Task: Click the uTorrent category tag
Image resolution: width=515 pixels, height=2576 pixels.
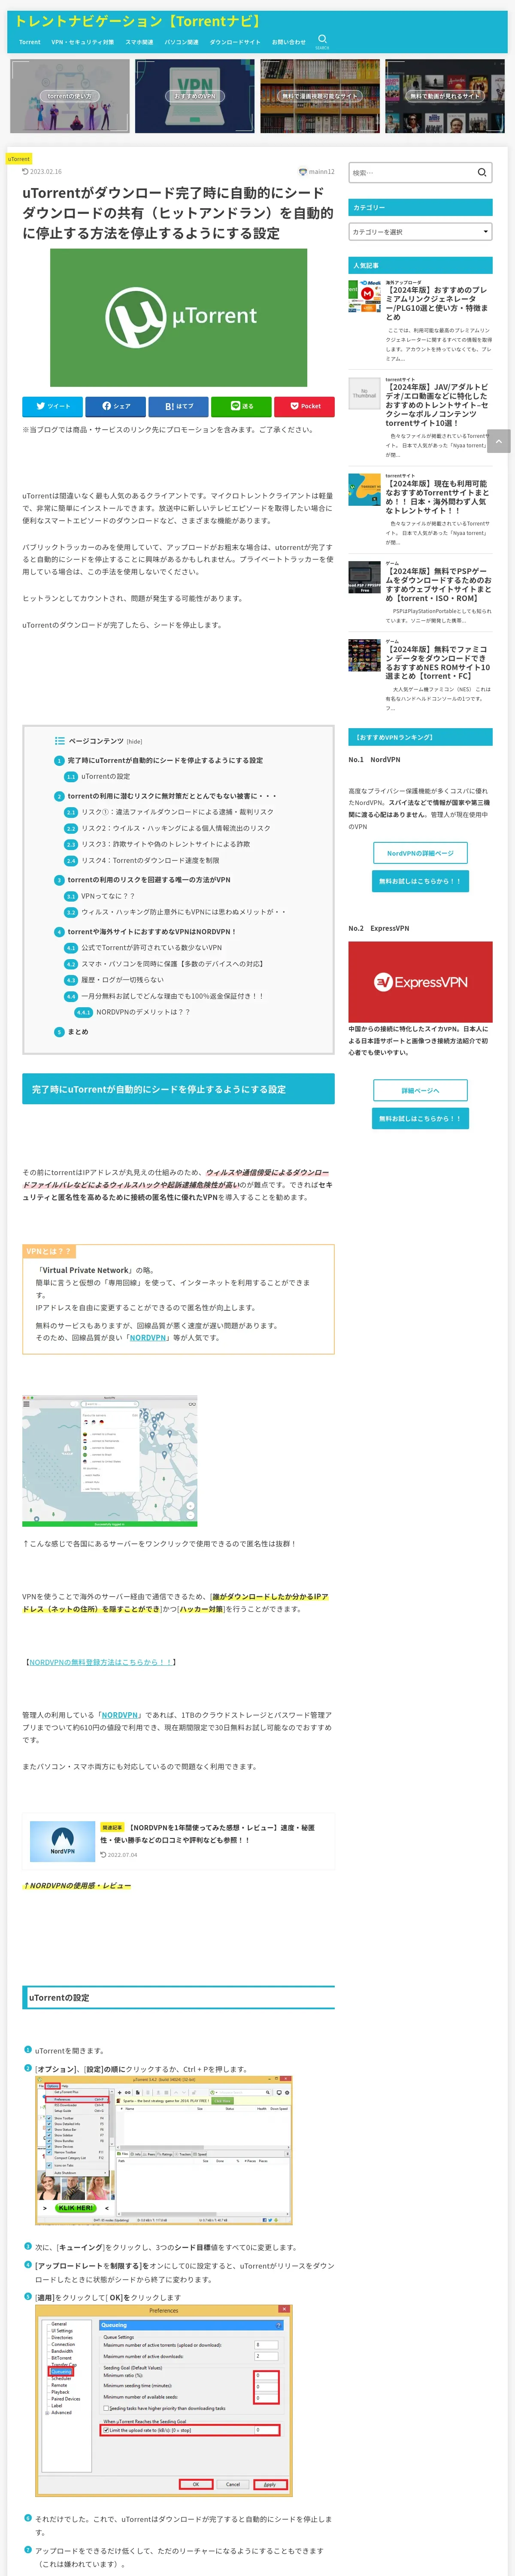Action: click(x=19, y=159)
